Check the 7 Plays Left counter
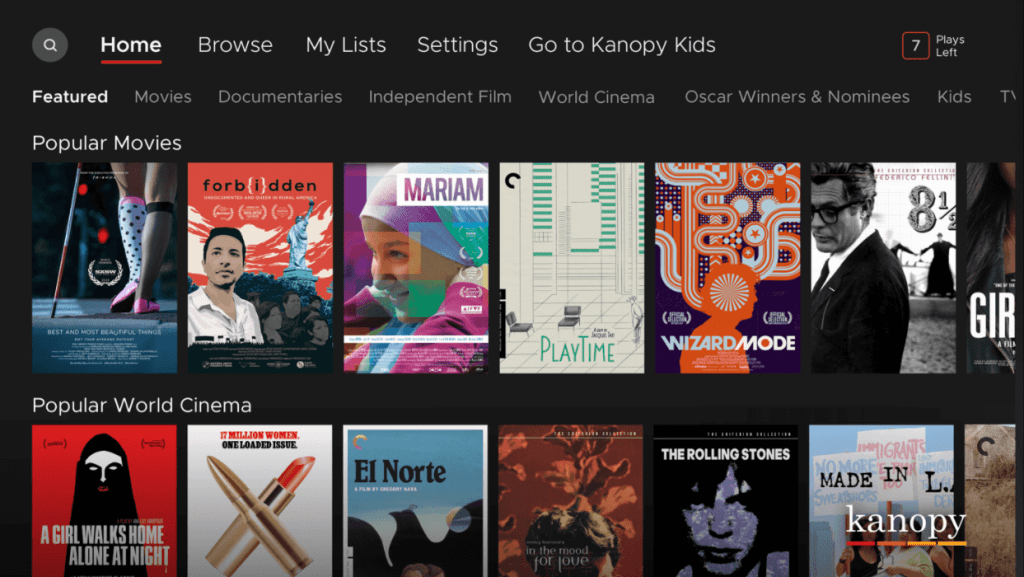Viewport: 1024px width, 577px height. click(934, 46)
